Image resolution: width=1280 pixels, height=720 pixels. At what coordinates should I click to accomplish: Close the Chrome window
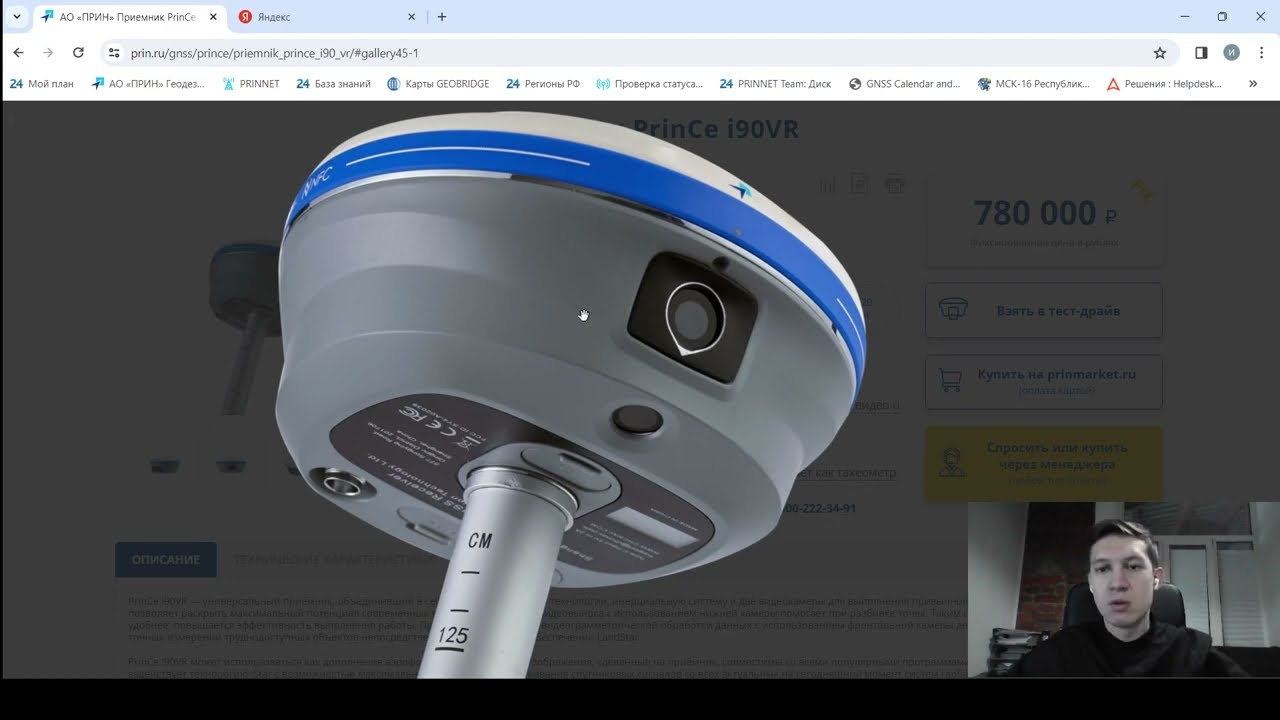(1260, 17)
